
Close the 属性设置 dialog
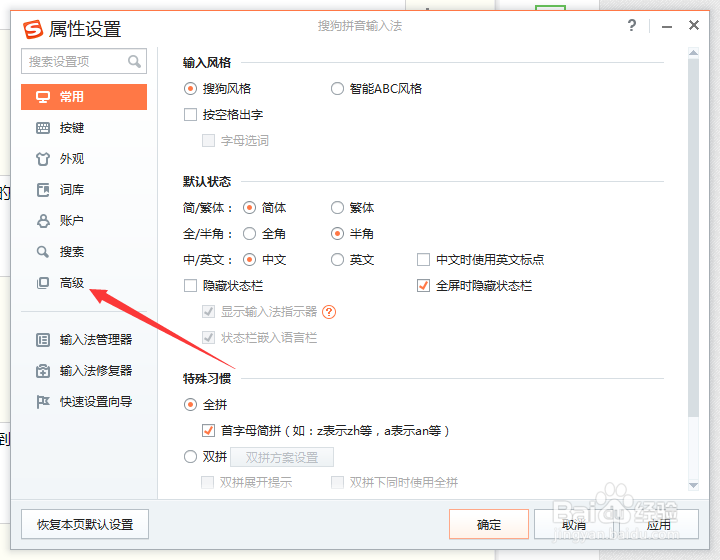coord(693,25)
